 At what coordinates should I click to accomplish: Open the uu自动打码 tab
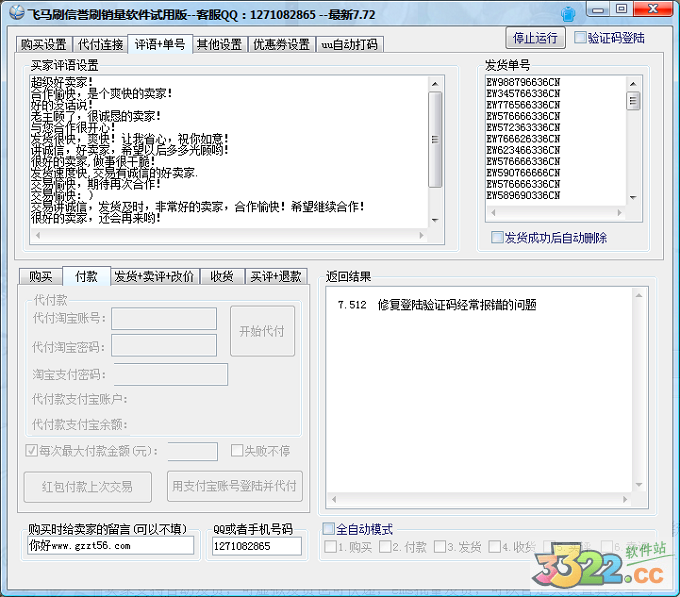click(350, 44)
